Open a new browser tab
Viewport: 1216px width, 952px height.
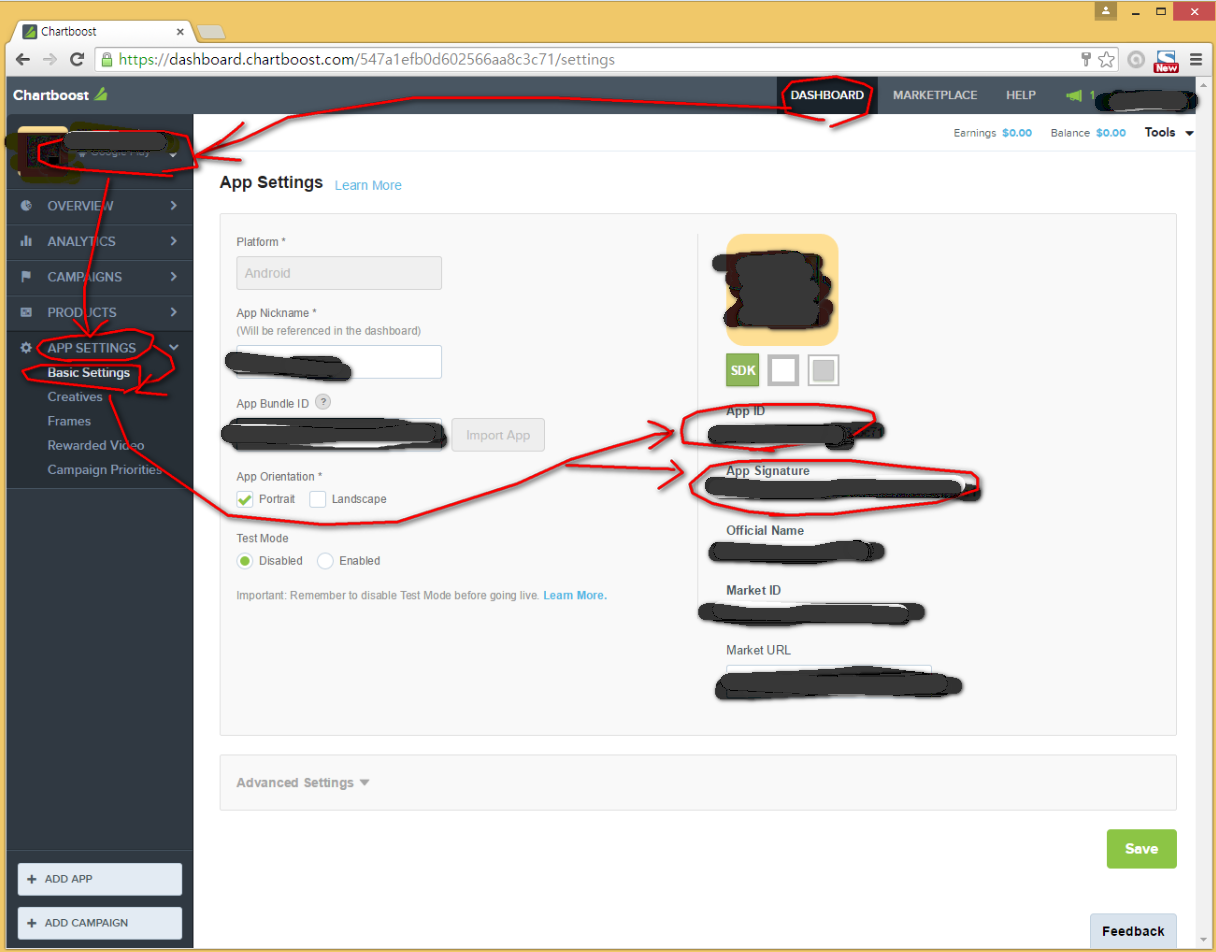tap(211, 32)
